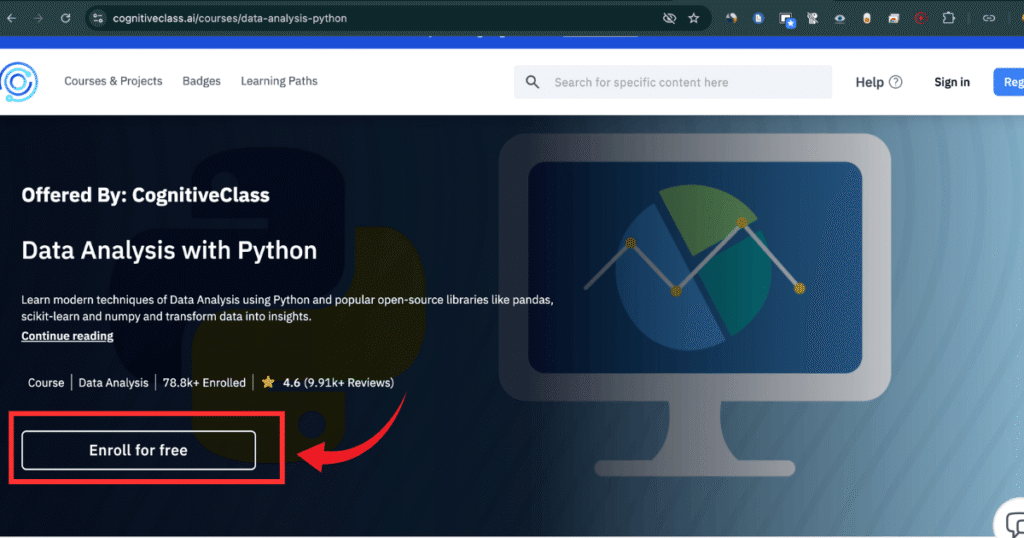The image size is (1024, 538).
Task: Click the CognitiveClass logo icon
Action: point(18,82)
